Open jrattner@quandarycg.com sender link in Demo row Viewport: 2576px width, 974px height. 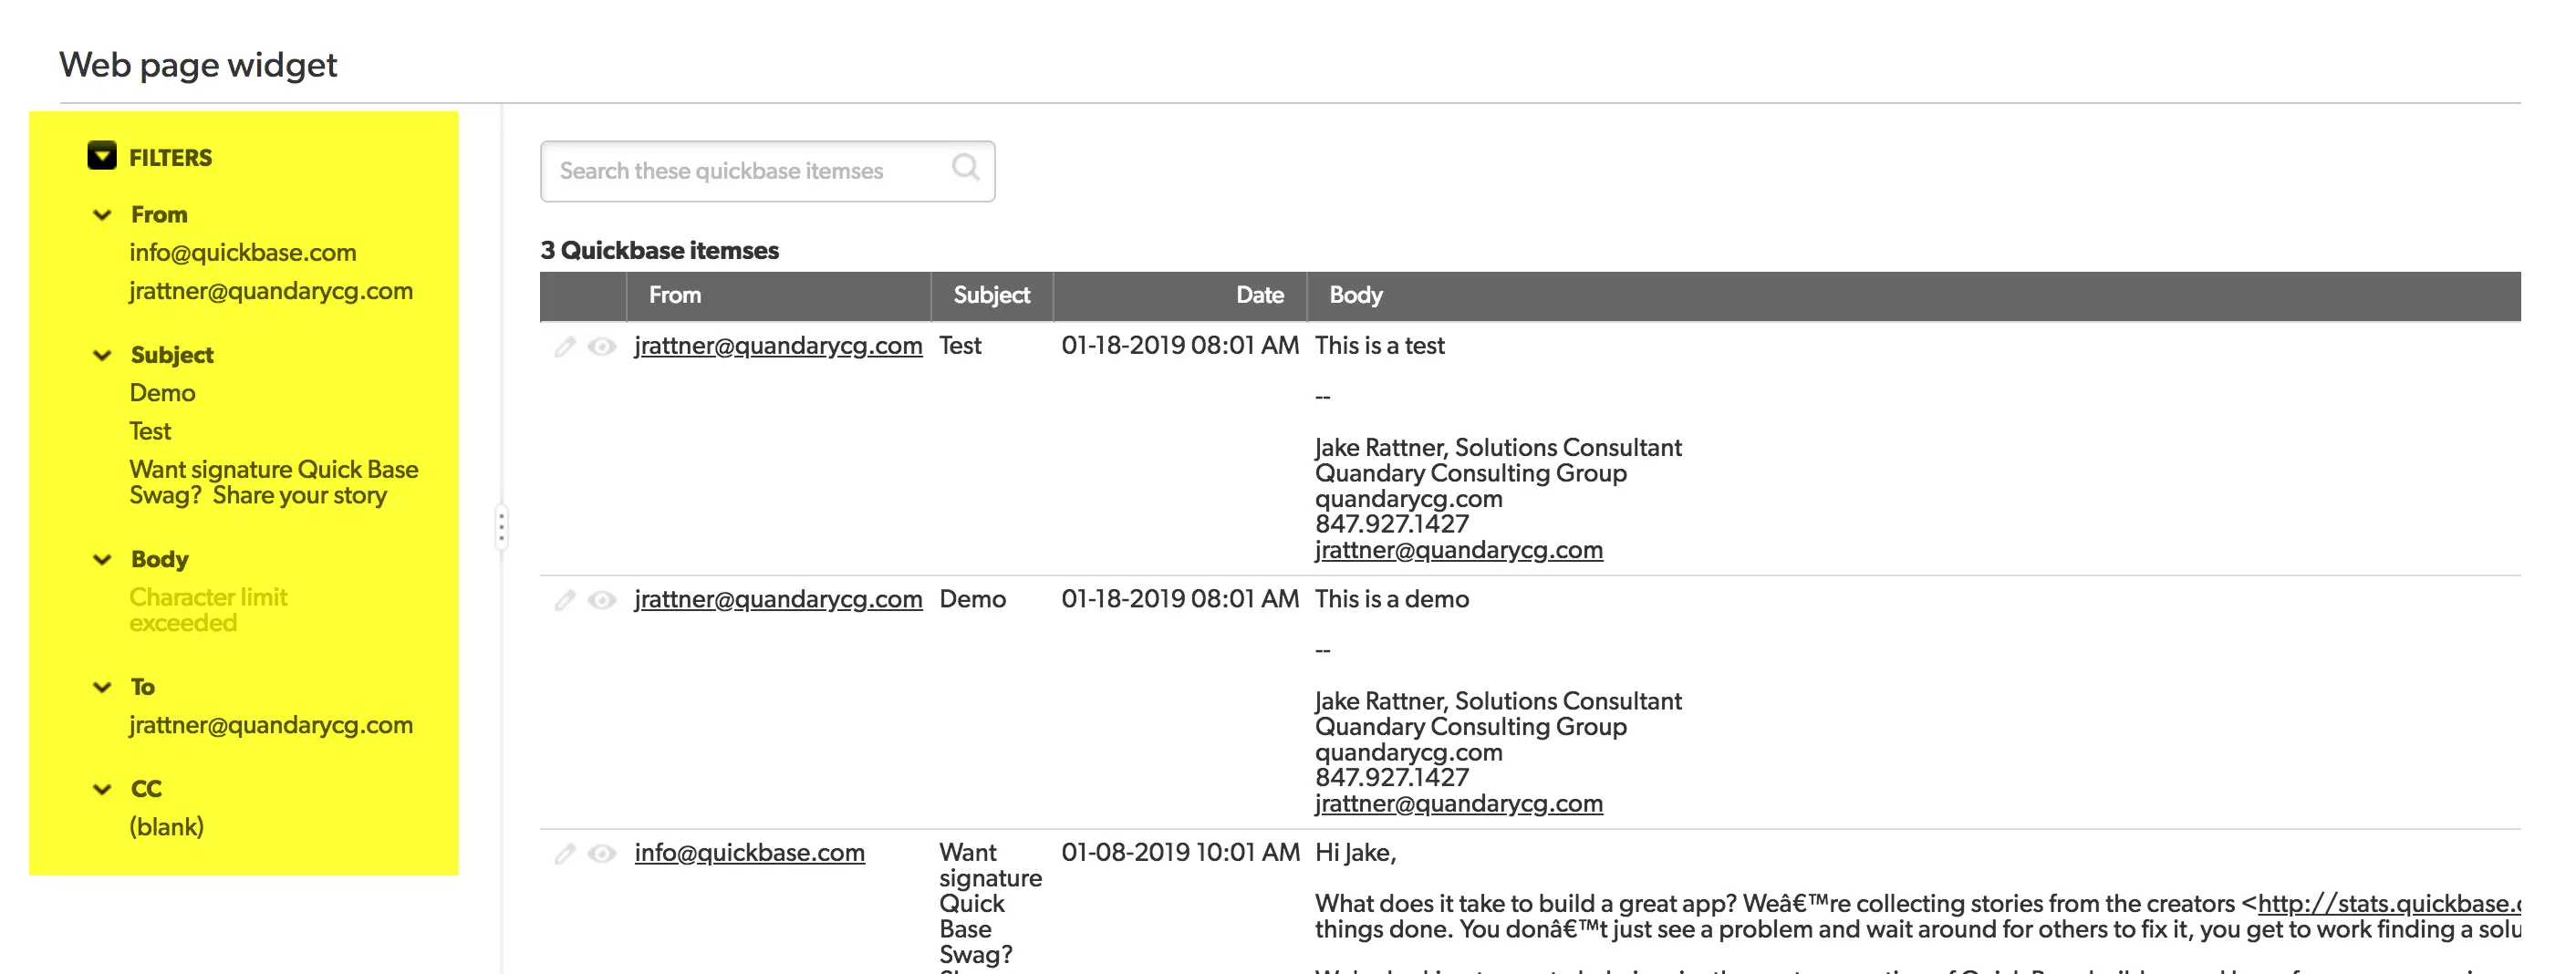pyautogui.click(x=778, y=600)
